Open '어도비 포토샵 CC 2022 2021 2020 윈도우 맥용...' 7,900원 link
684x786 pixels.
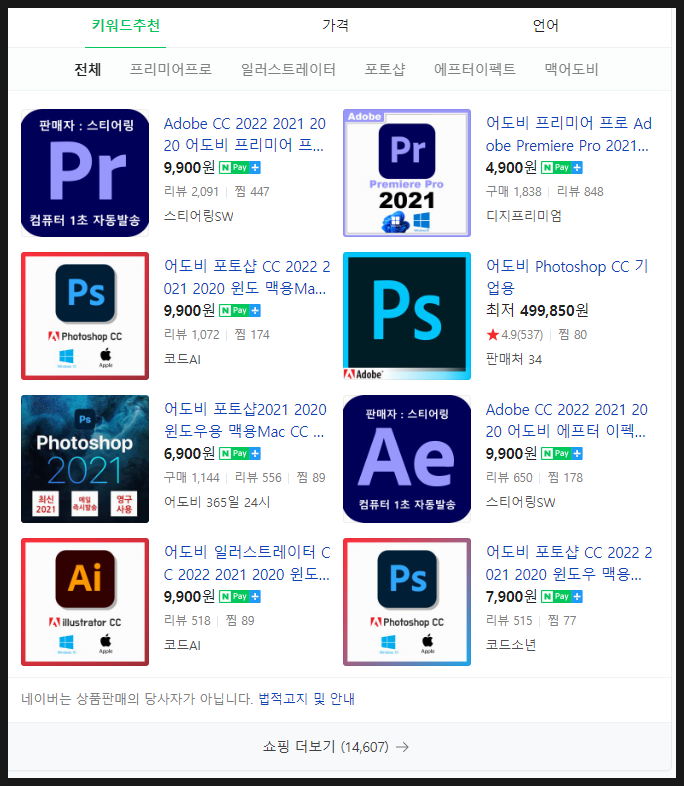pos(569,563)
